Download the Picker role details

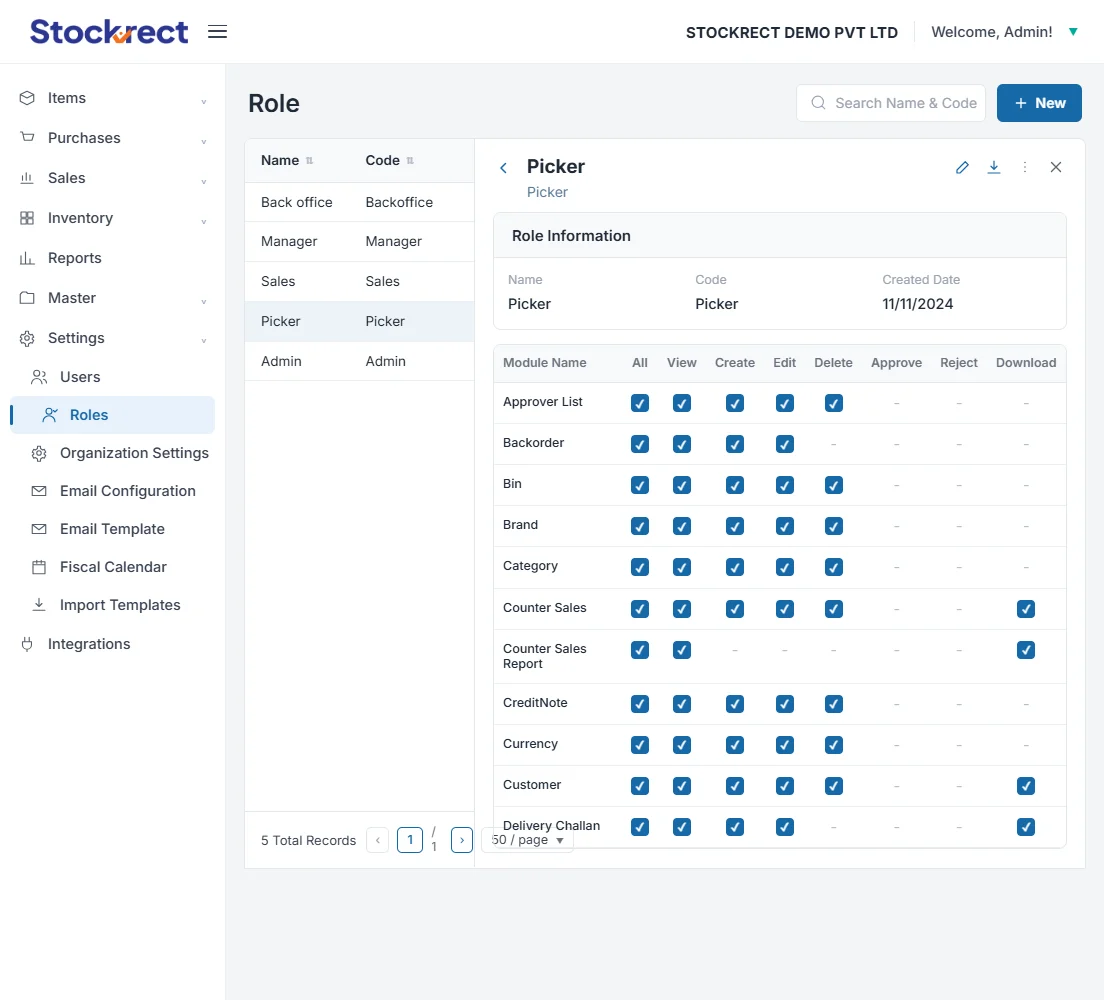(x=993, y=167)
